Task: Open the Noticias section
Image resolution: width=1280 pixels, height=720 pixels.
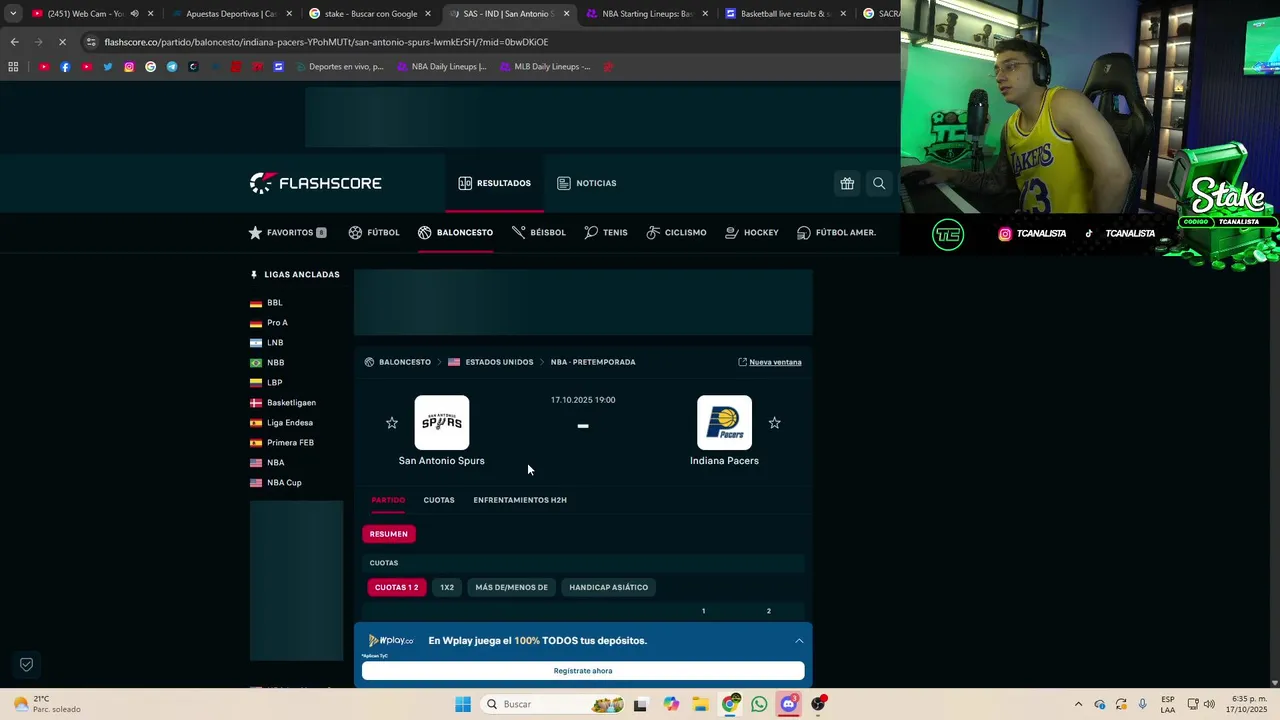Action: [x=586, y=183]
